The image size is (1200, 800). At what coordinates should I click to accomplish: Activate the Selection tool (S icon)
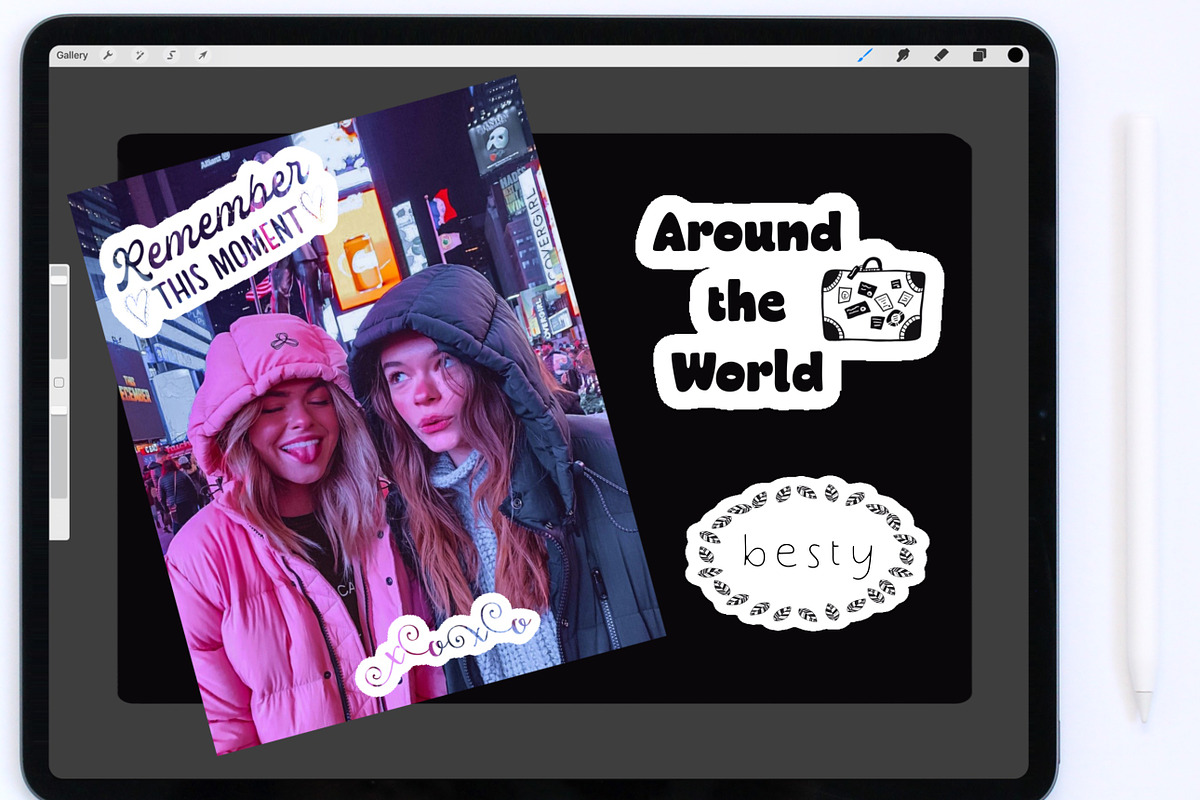[171, 56]
